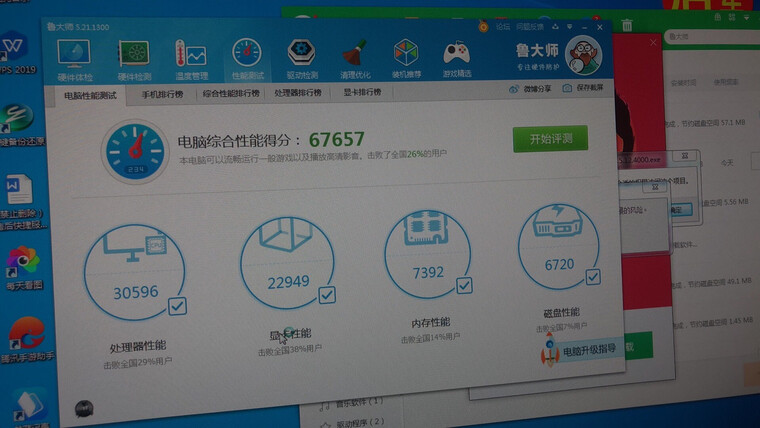
Task: Click 内存性能 label
Action: click(430, 322)
